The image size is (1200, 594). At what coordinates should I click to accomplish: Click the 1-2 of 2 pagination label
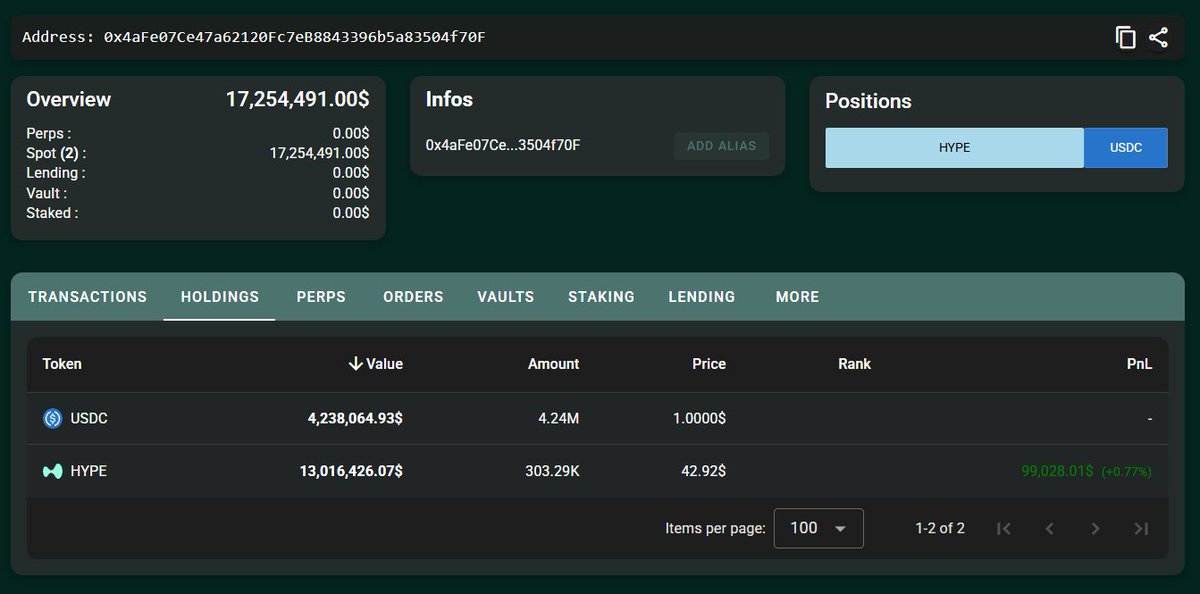point(940,528)
